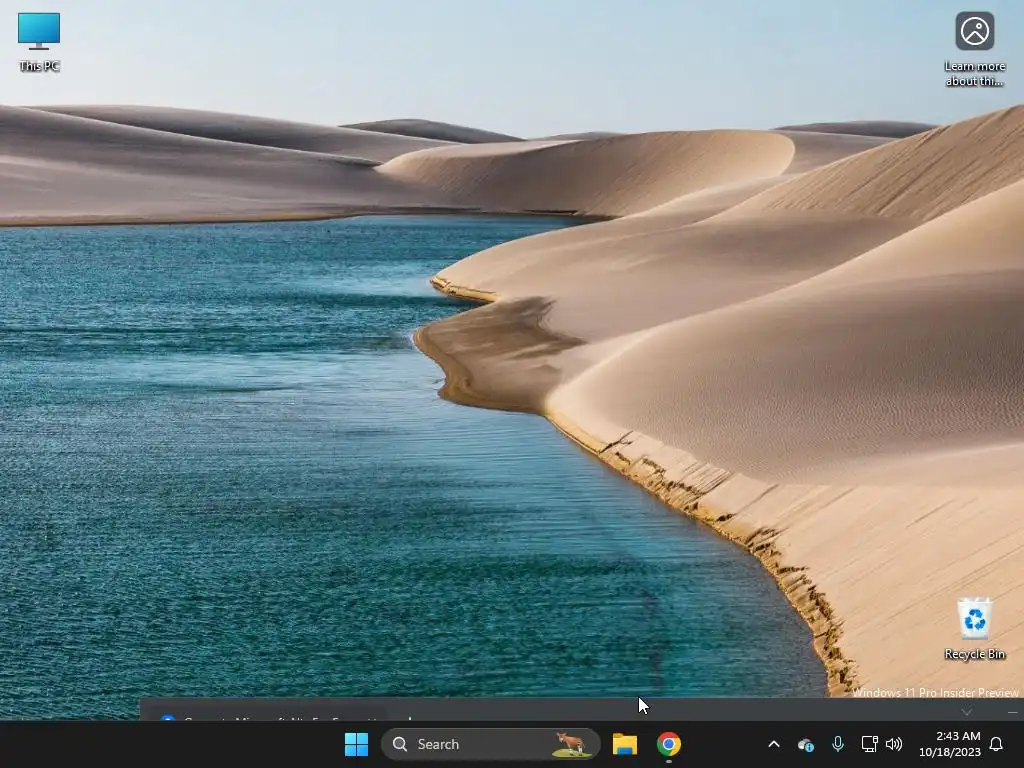
Task: Open the clock showing 2:43 AM
Action: (950, 744)
